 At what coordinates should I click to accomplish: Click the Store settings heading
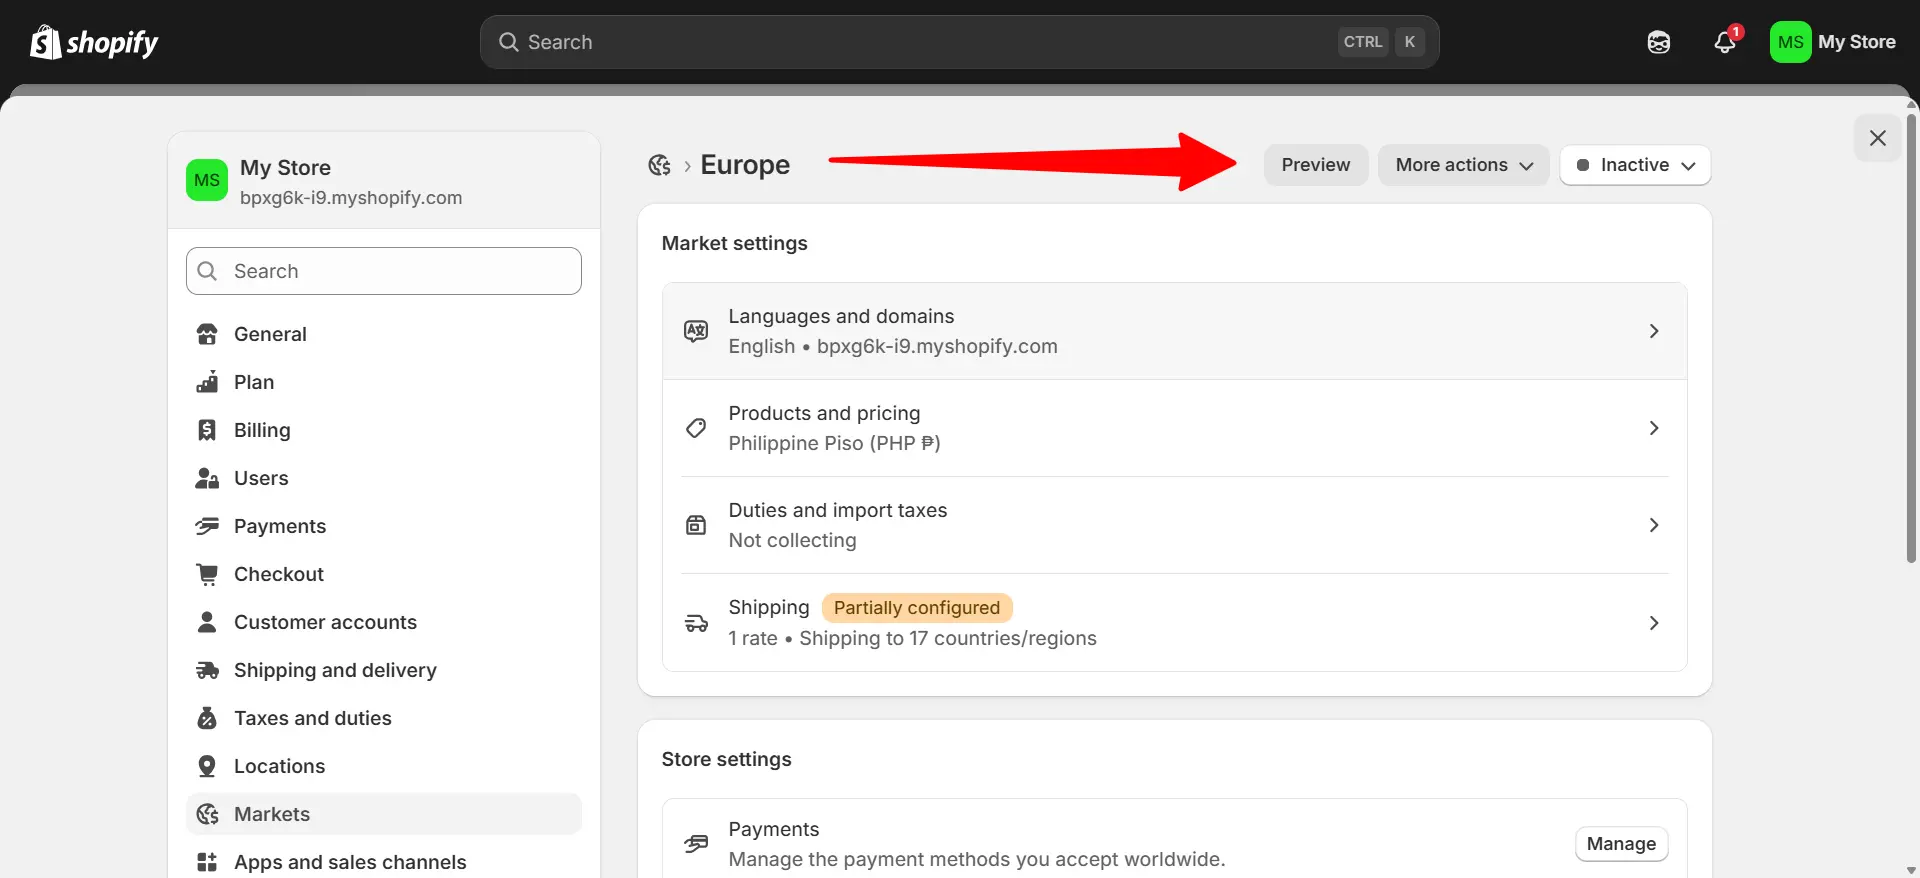click(x=726, y=759)
